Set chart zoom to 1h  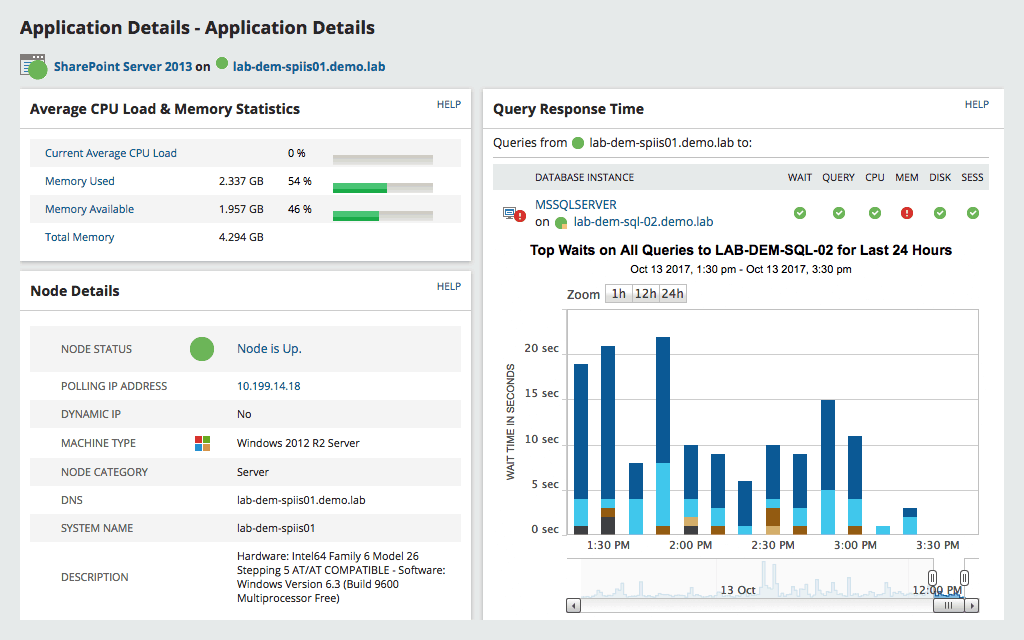pos(618,294)
